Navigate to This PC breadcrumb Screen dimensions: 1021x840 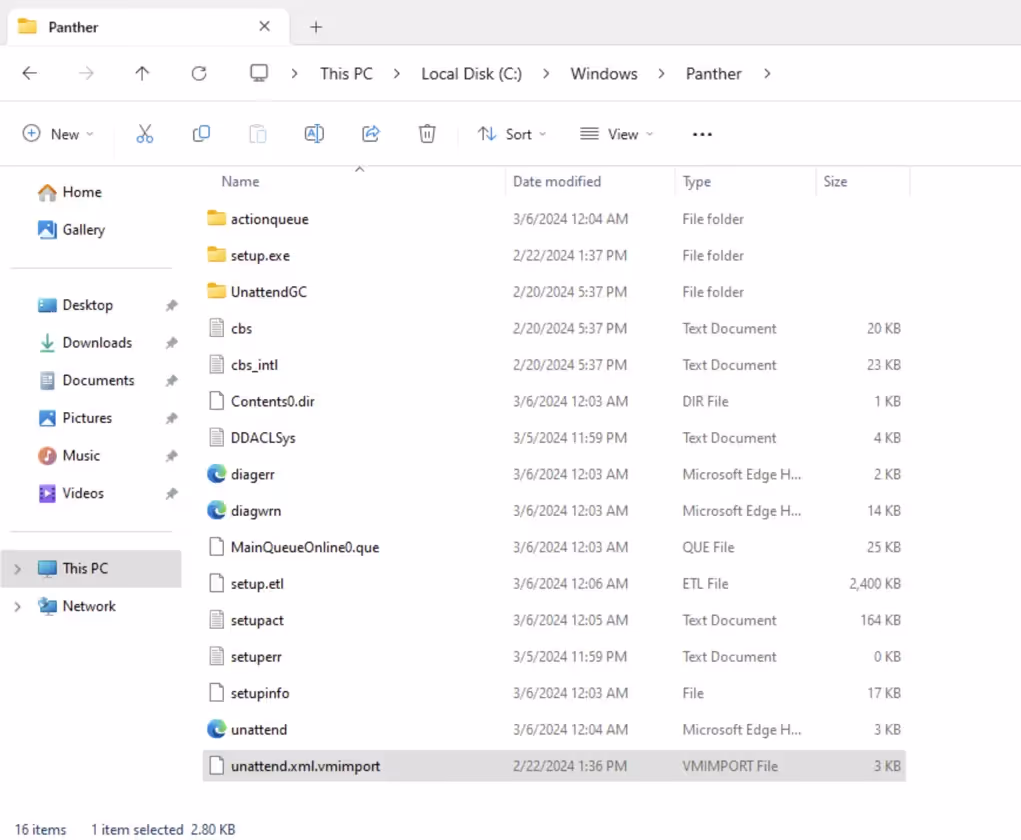[x=346, y=74]
